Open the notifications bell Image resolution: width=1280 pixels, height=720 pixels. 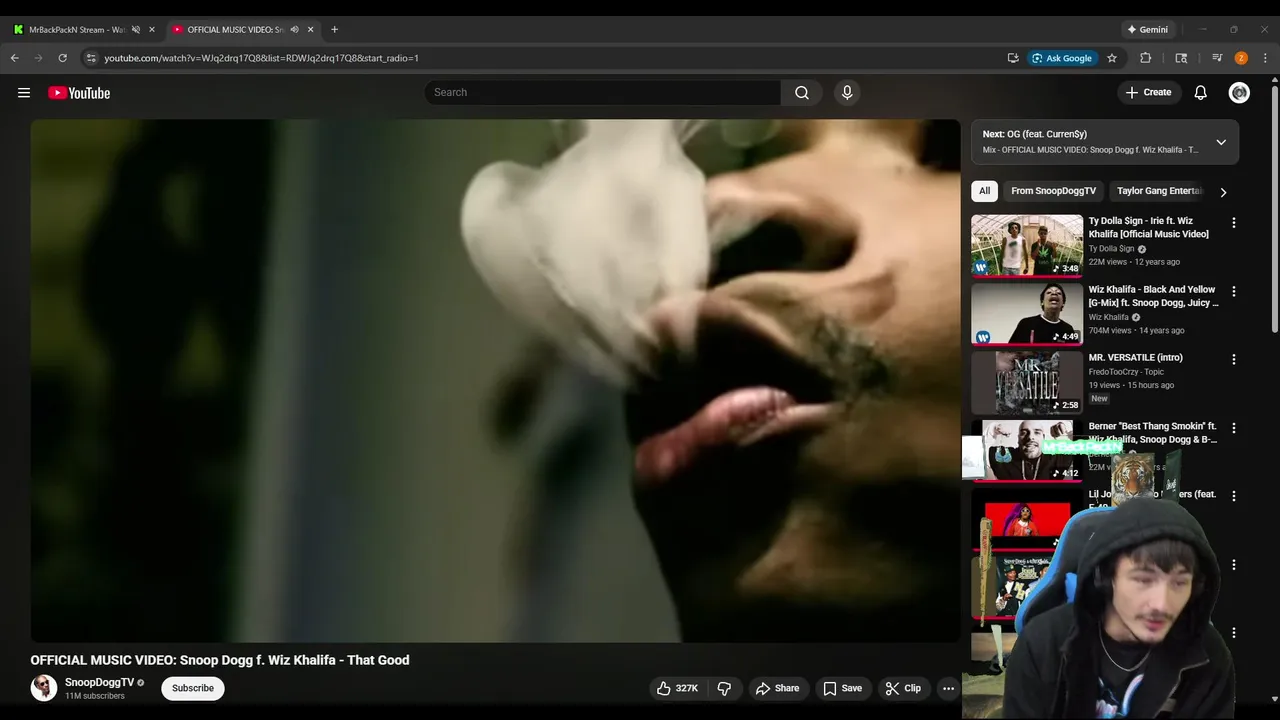coord(1201,93)
